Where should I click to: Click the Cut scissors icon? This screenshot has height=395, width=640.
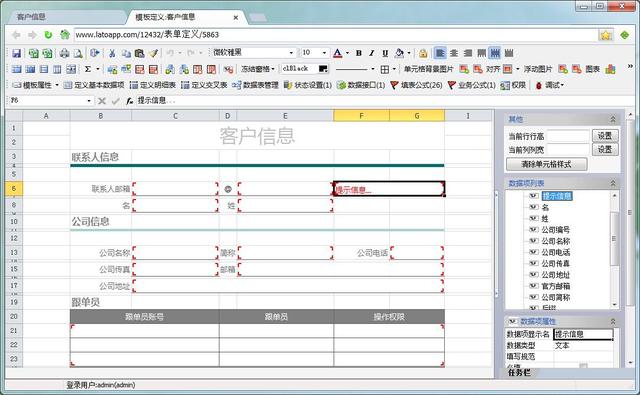(x=112, y=53)
